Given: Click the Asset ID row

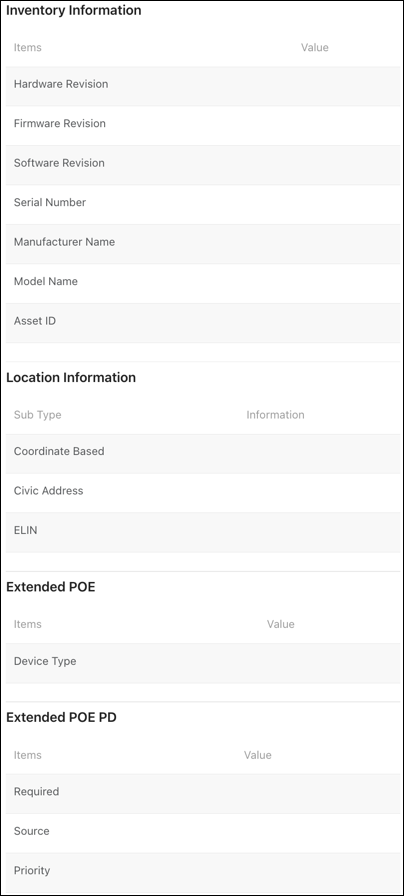Looking at the screenshot, I should (x=202, y=323).
